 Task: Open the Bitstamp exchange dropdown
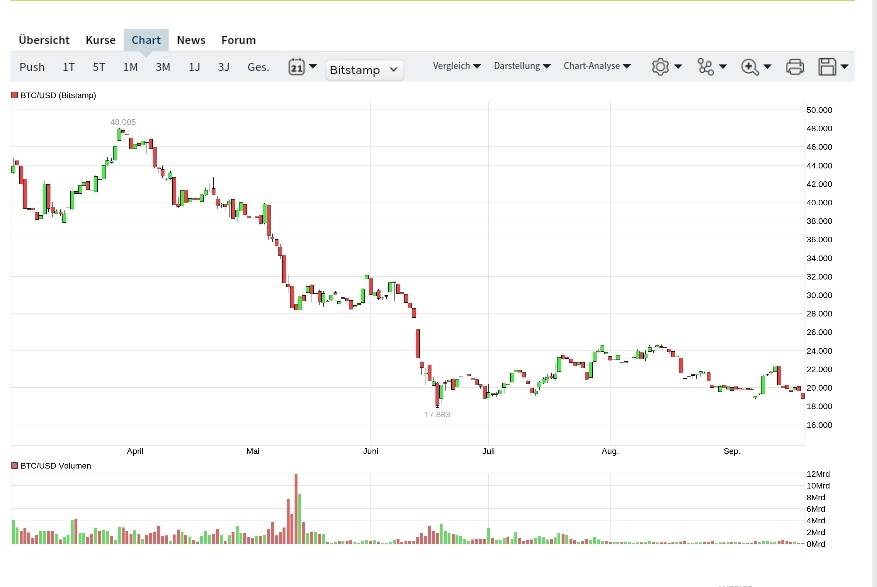[365, 69]
